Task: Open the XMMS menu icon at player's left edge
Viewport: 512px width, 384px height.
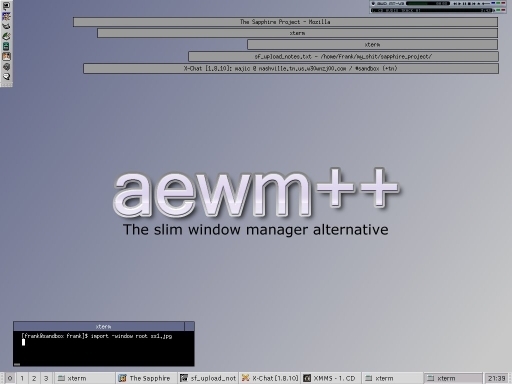Action: pyautogui.click(x=373, y=4)
